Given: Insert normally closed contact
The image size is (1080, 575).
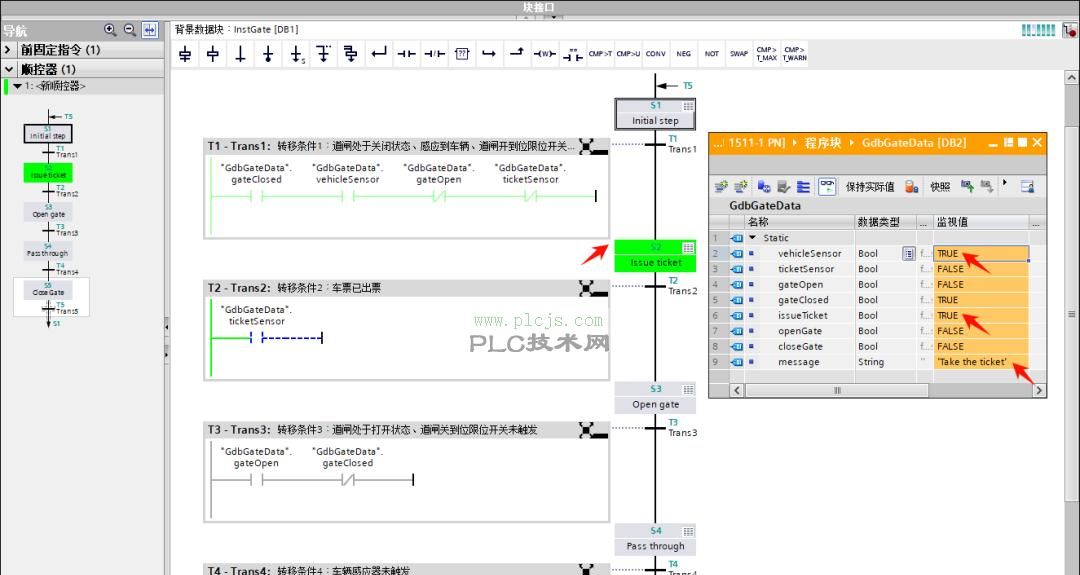Looking at the screenshot, I should click(x=434, y=54).
